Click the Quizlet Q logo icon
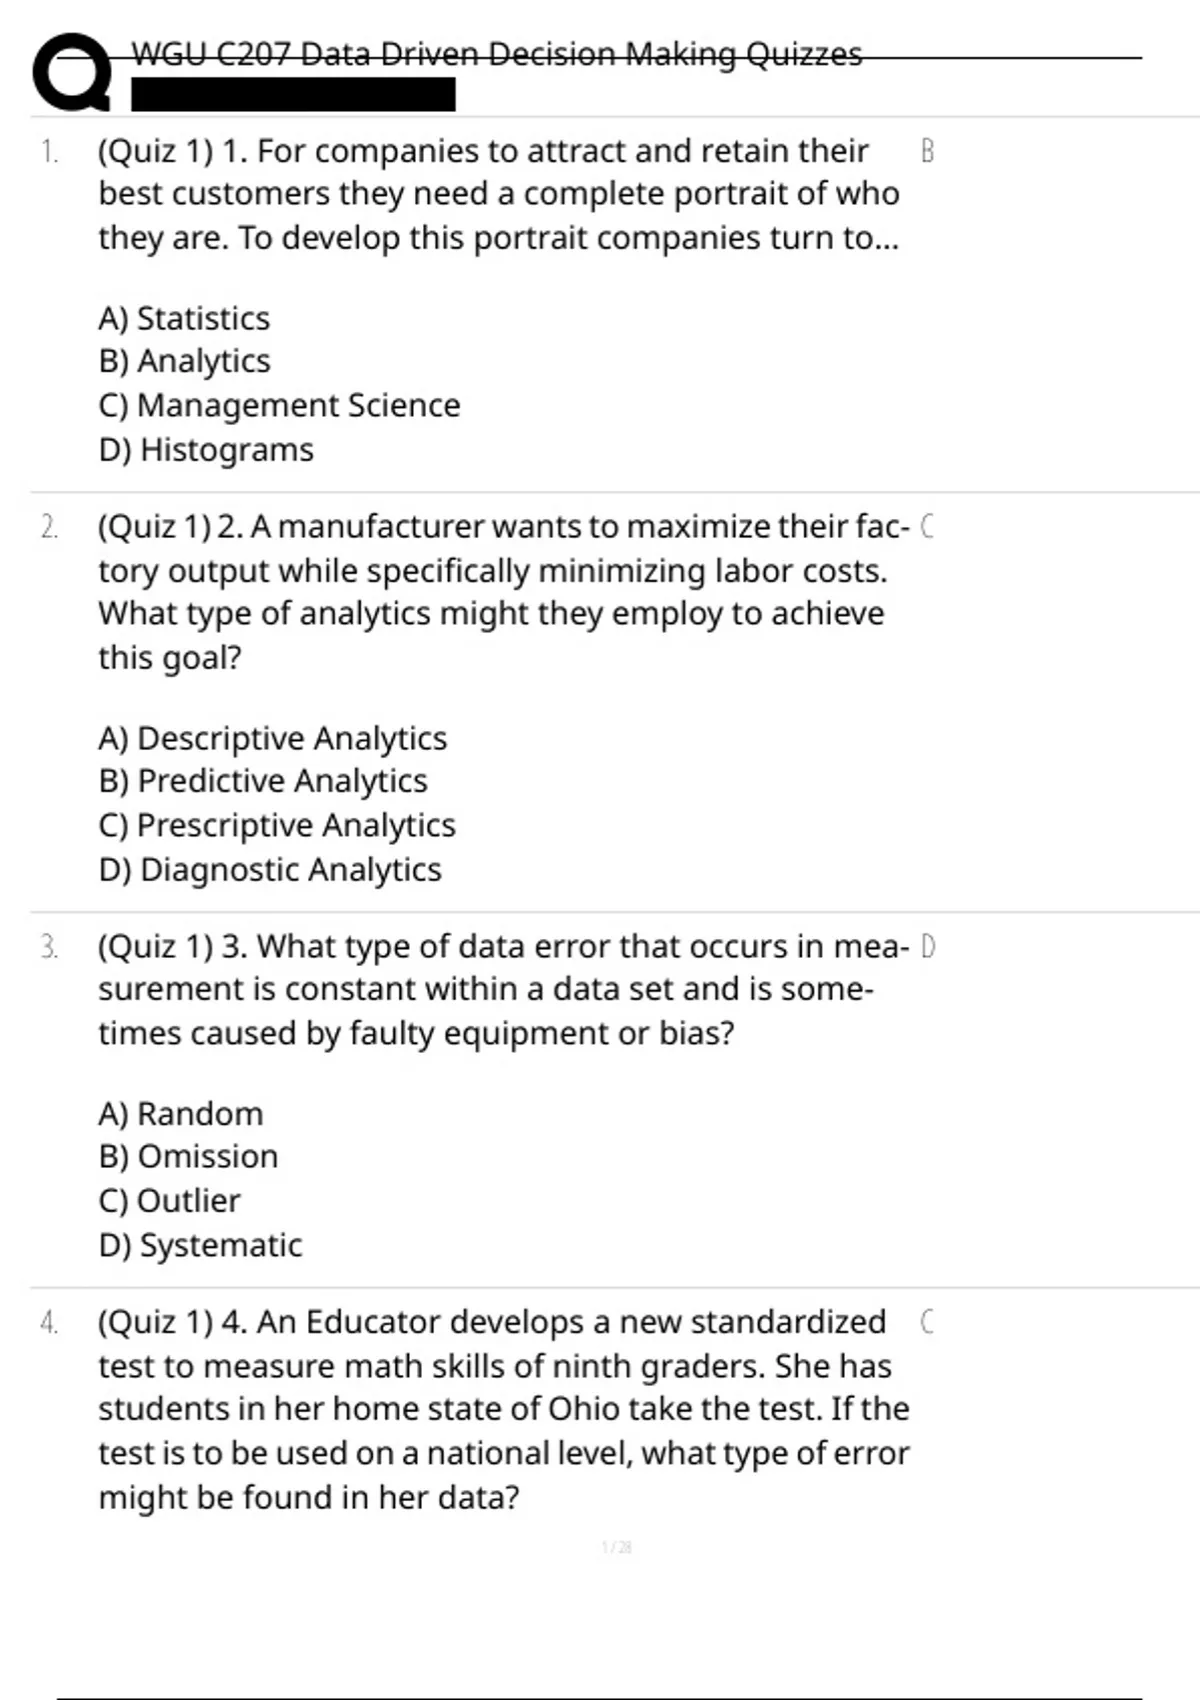The width and height of the screenshot is (1200, 1700). 70,72
